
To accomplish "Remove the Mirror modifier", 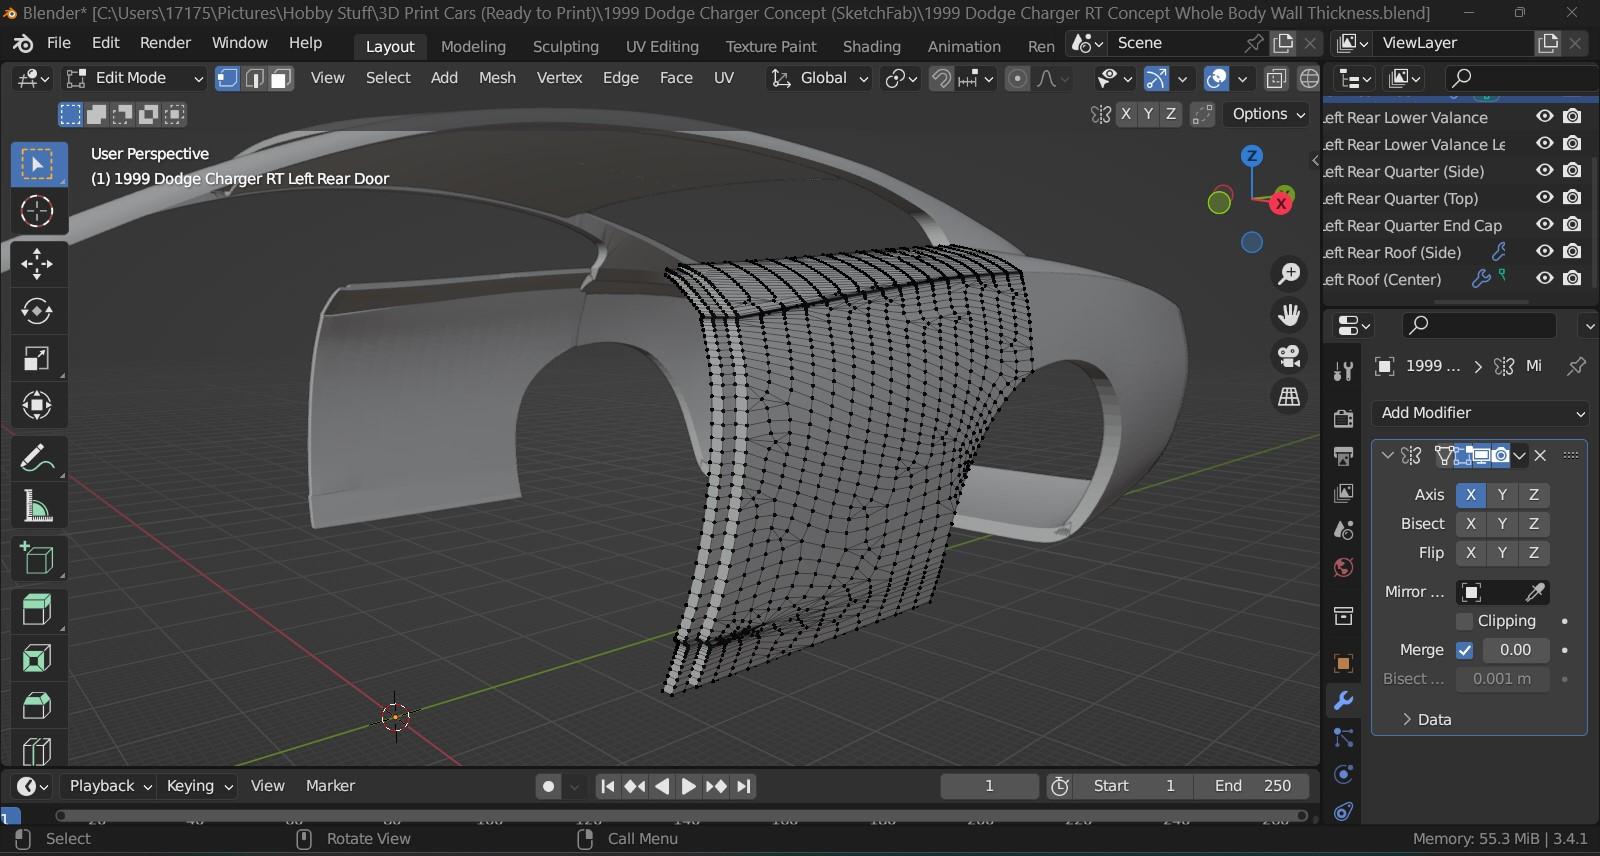I will pyautogui.click(x=1541, y=455).
